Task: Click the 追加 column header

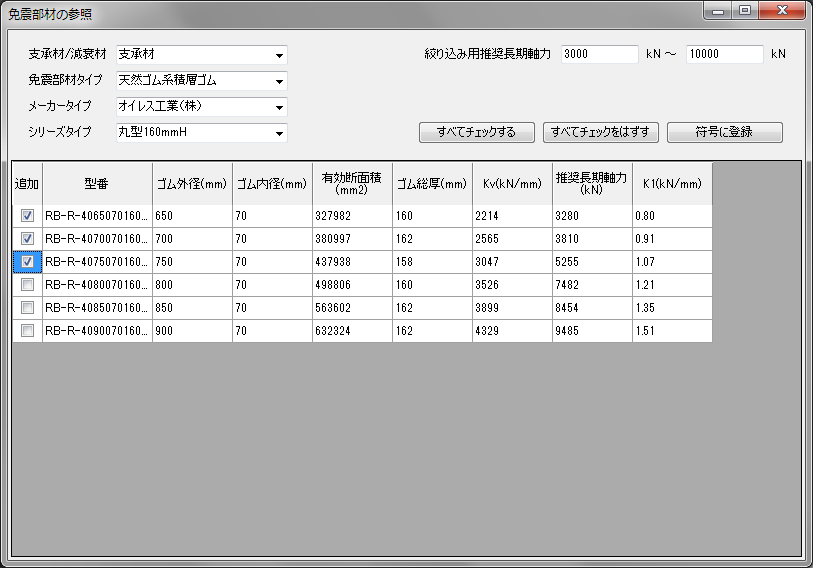Action: point(27,184)
